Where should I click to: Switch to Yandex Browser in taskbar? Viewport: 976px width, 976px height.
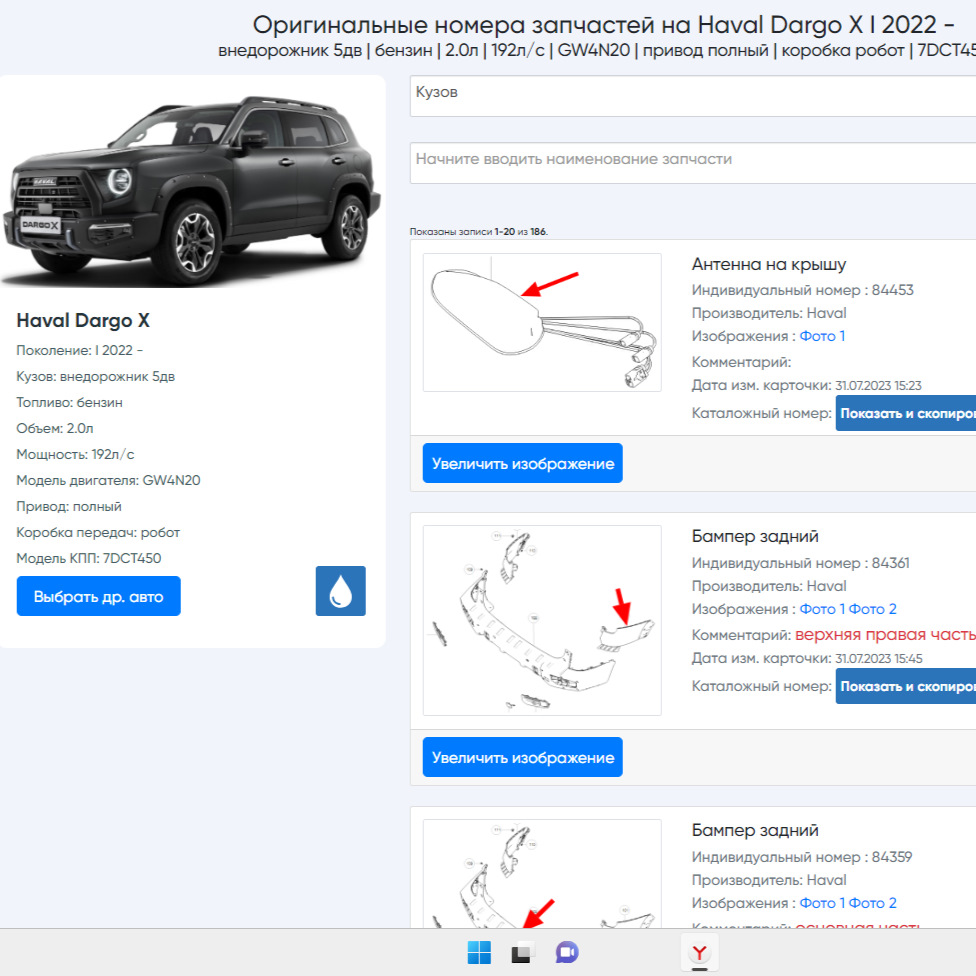(x=700, y=952)
